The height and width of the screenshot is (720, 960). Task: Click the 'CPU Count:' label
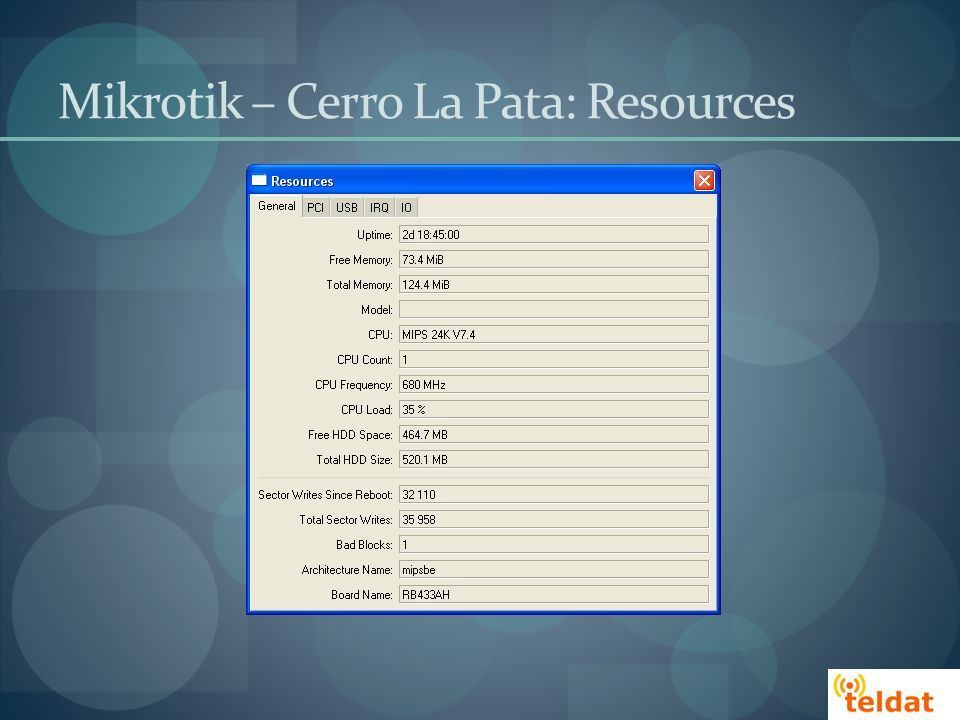pyautogui.click(x=365, y=360)
